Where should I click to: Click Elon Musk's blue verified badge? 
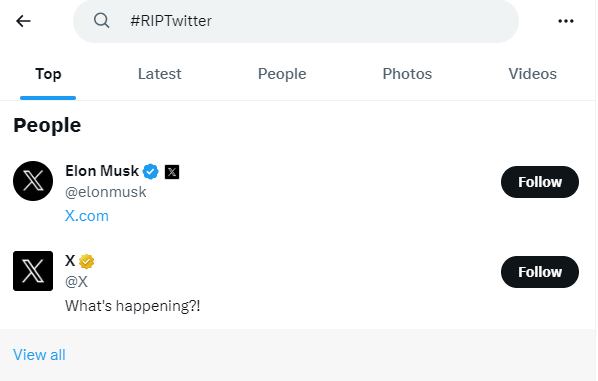[151, 171]
